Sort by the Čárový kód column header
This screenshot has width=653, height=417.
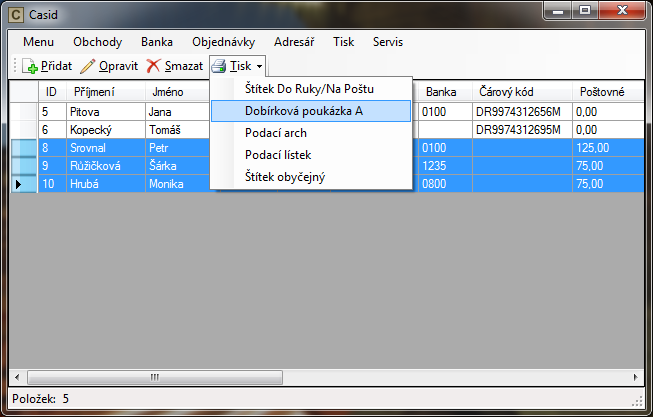pos(522,92)
